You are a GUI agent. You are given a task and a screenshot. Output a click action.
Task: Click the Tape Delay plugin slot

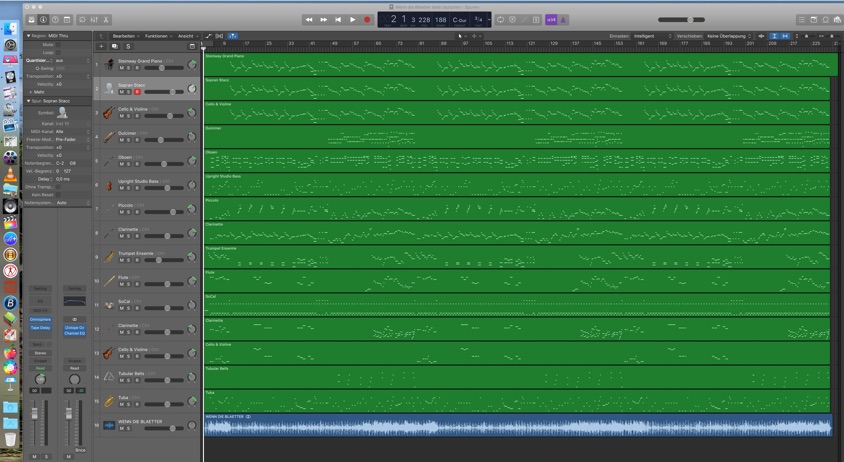(40, 327)
